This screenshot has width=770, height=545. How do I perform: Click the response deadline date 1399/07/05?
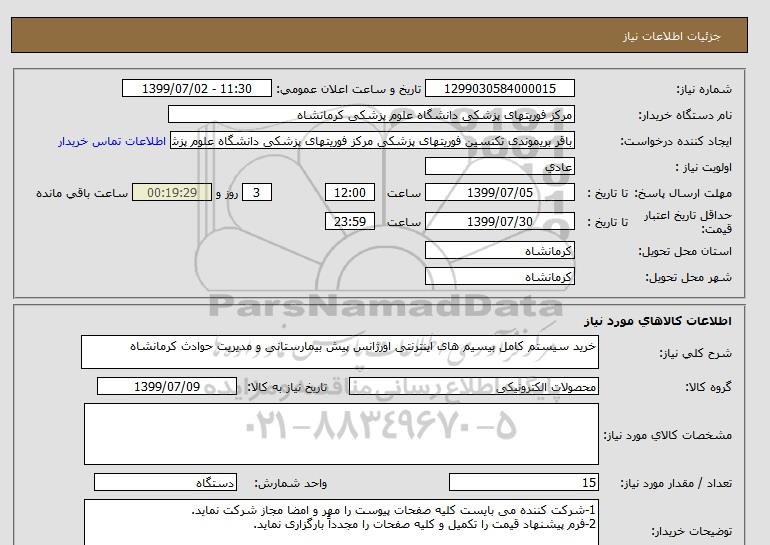pos(499,192)
